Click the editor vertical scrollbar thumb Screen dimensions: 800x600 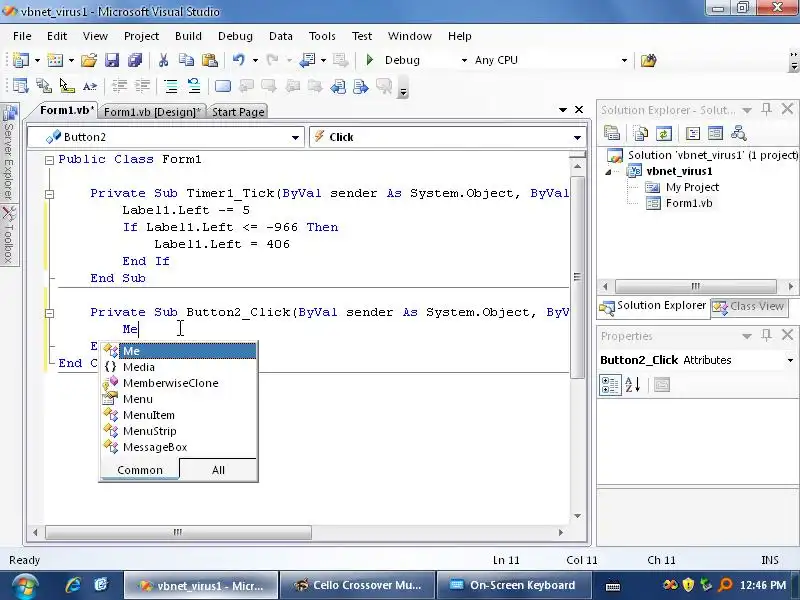point(577,277)
